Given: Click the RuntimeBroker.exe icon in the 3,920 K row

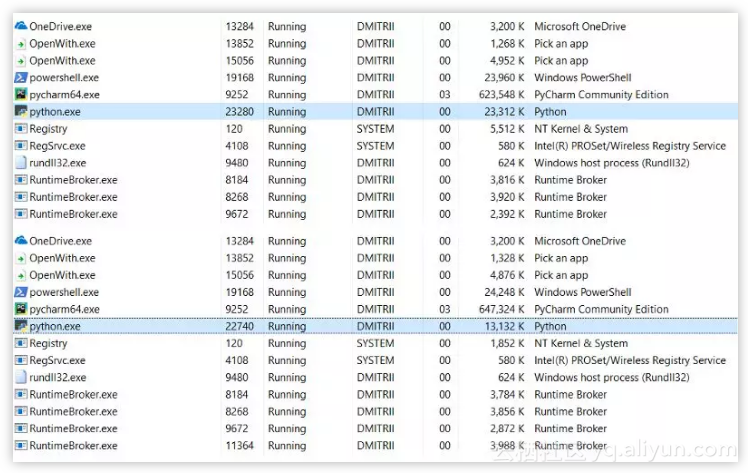Looking at the screenshot, I should [x=21, y=197].
